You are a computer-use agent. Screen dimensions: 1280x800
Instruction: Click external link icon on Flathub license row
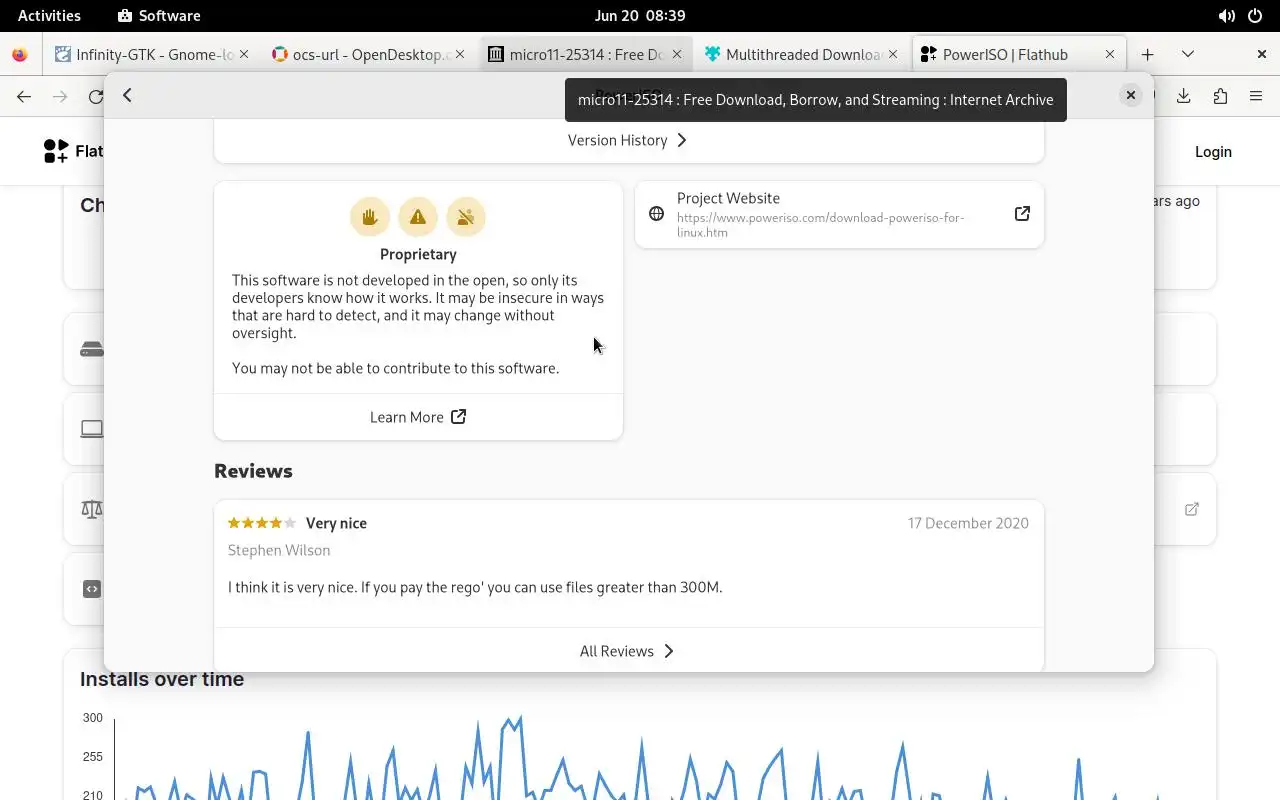click(1192, 509)
